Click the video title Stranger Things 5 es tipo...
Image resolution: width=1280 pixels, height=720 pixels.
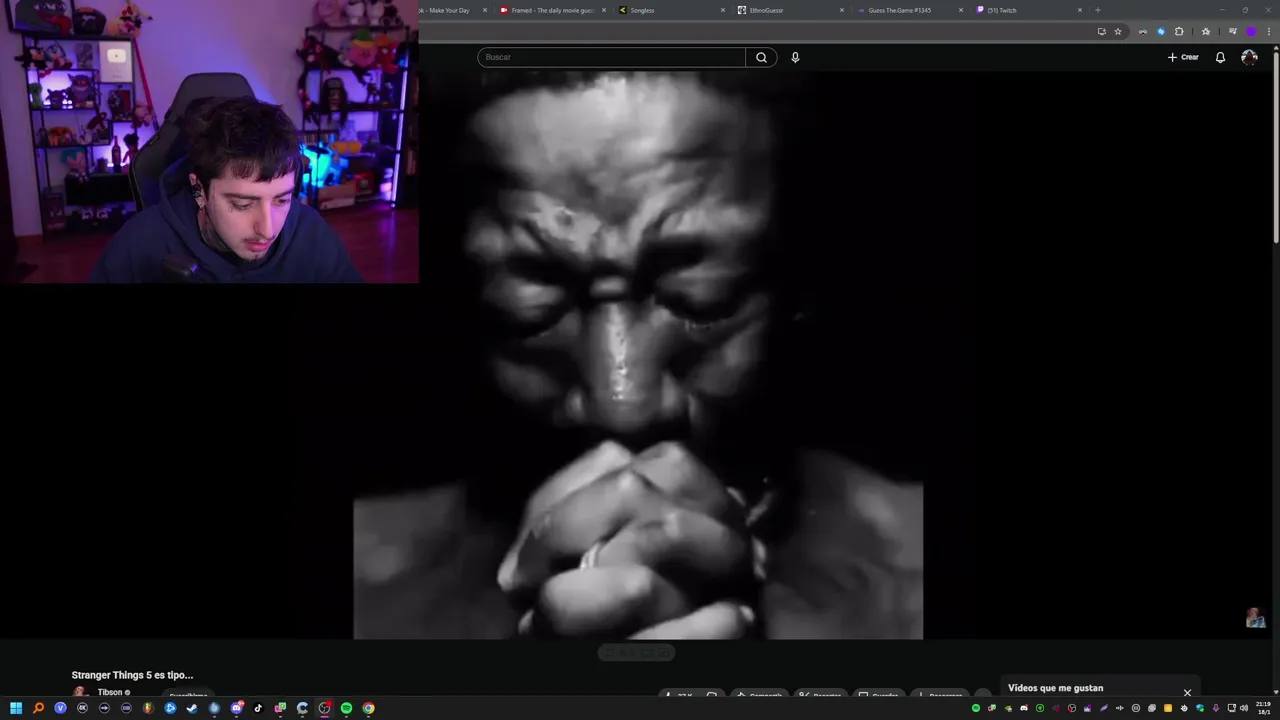132,675
